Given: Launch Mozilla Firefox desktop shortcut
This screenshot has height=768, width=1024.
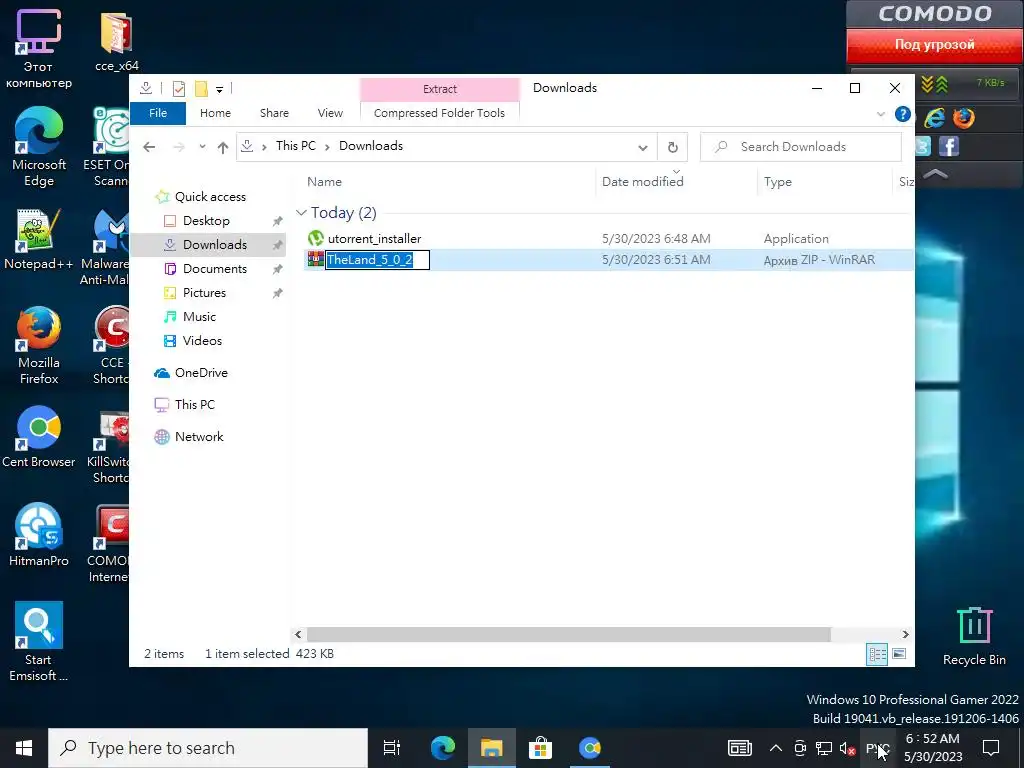Looking at the screenshot, I should point(39,345).
